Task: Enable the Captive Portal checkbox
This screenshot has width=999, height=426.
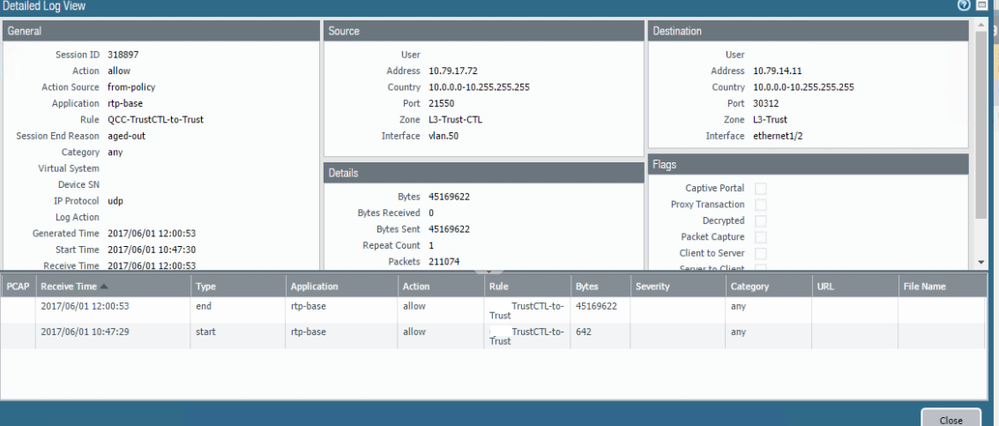Action: click(x=761, y=188)
